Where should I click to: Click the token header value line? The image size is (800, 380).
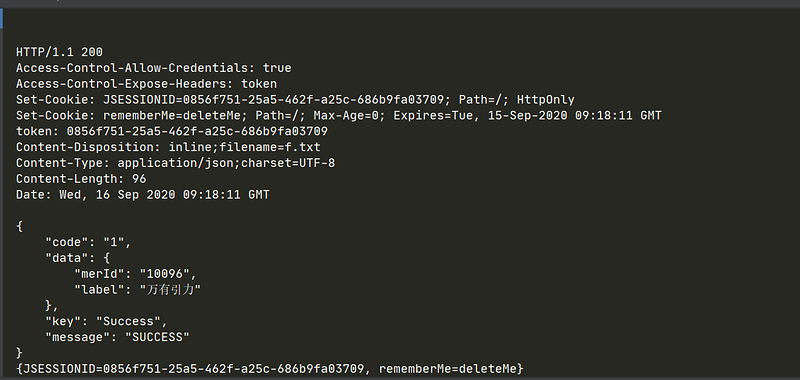pos(172,131)
